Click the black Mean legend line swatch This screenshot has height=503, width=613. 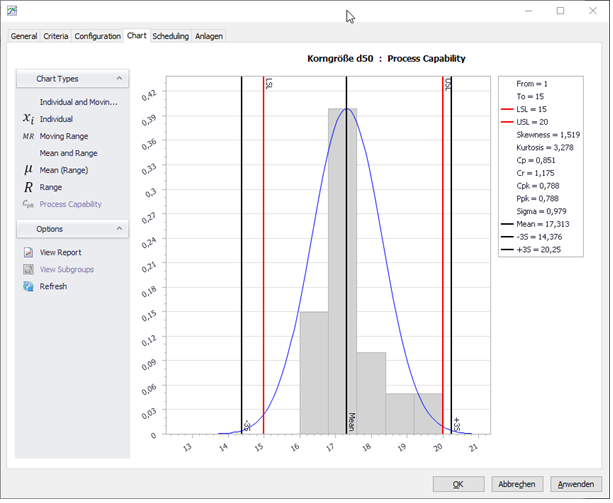point(507,224)
